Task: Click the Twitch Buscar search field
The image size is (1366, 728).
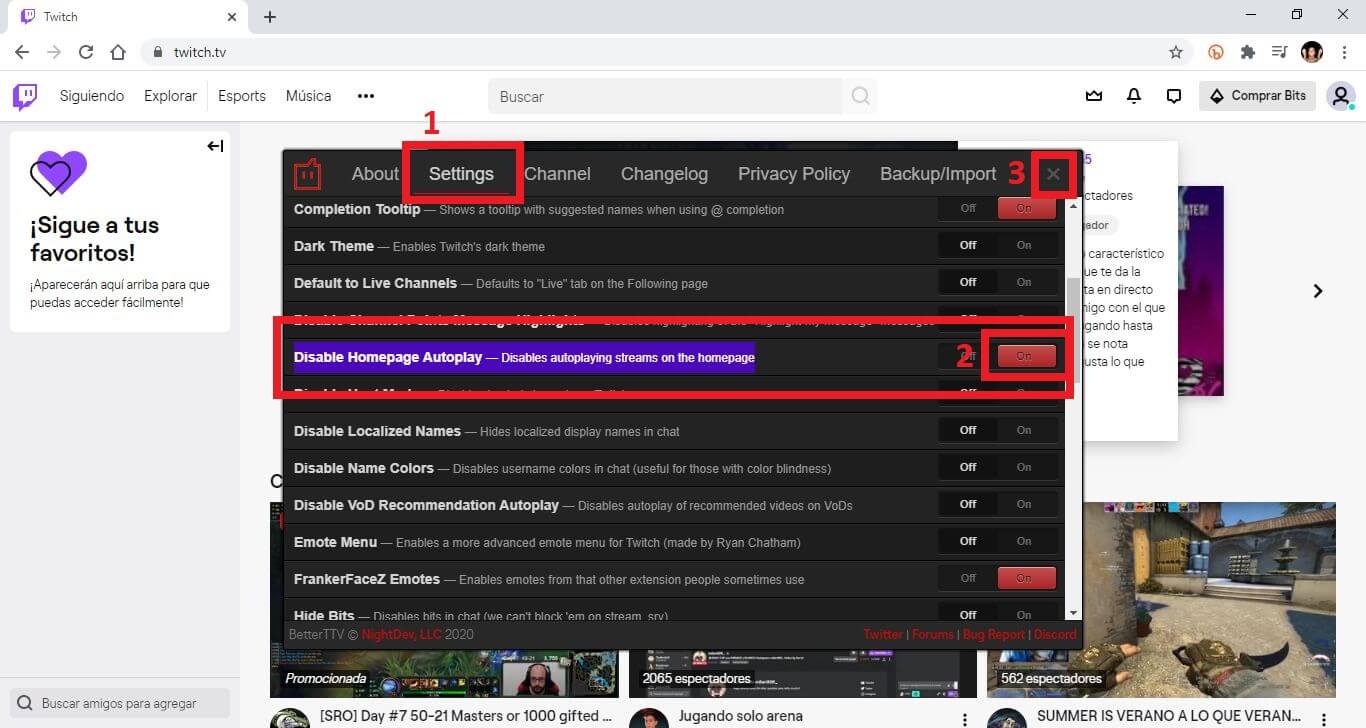Action: point(665,97)
